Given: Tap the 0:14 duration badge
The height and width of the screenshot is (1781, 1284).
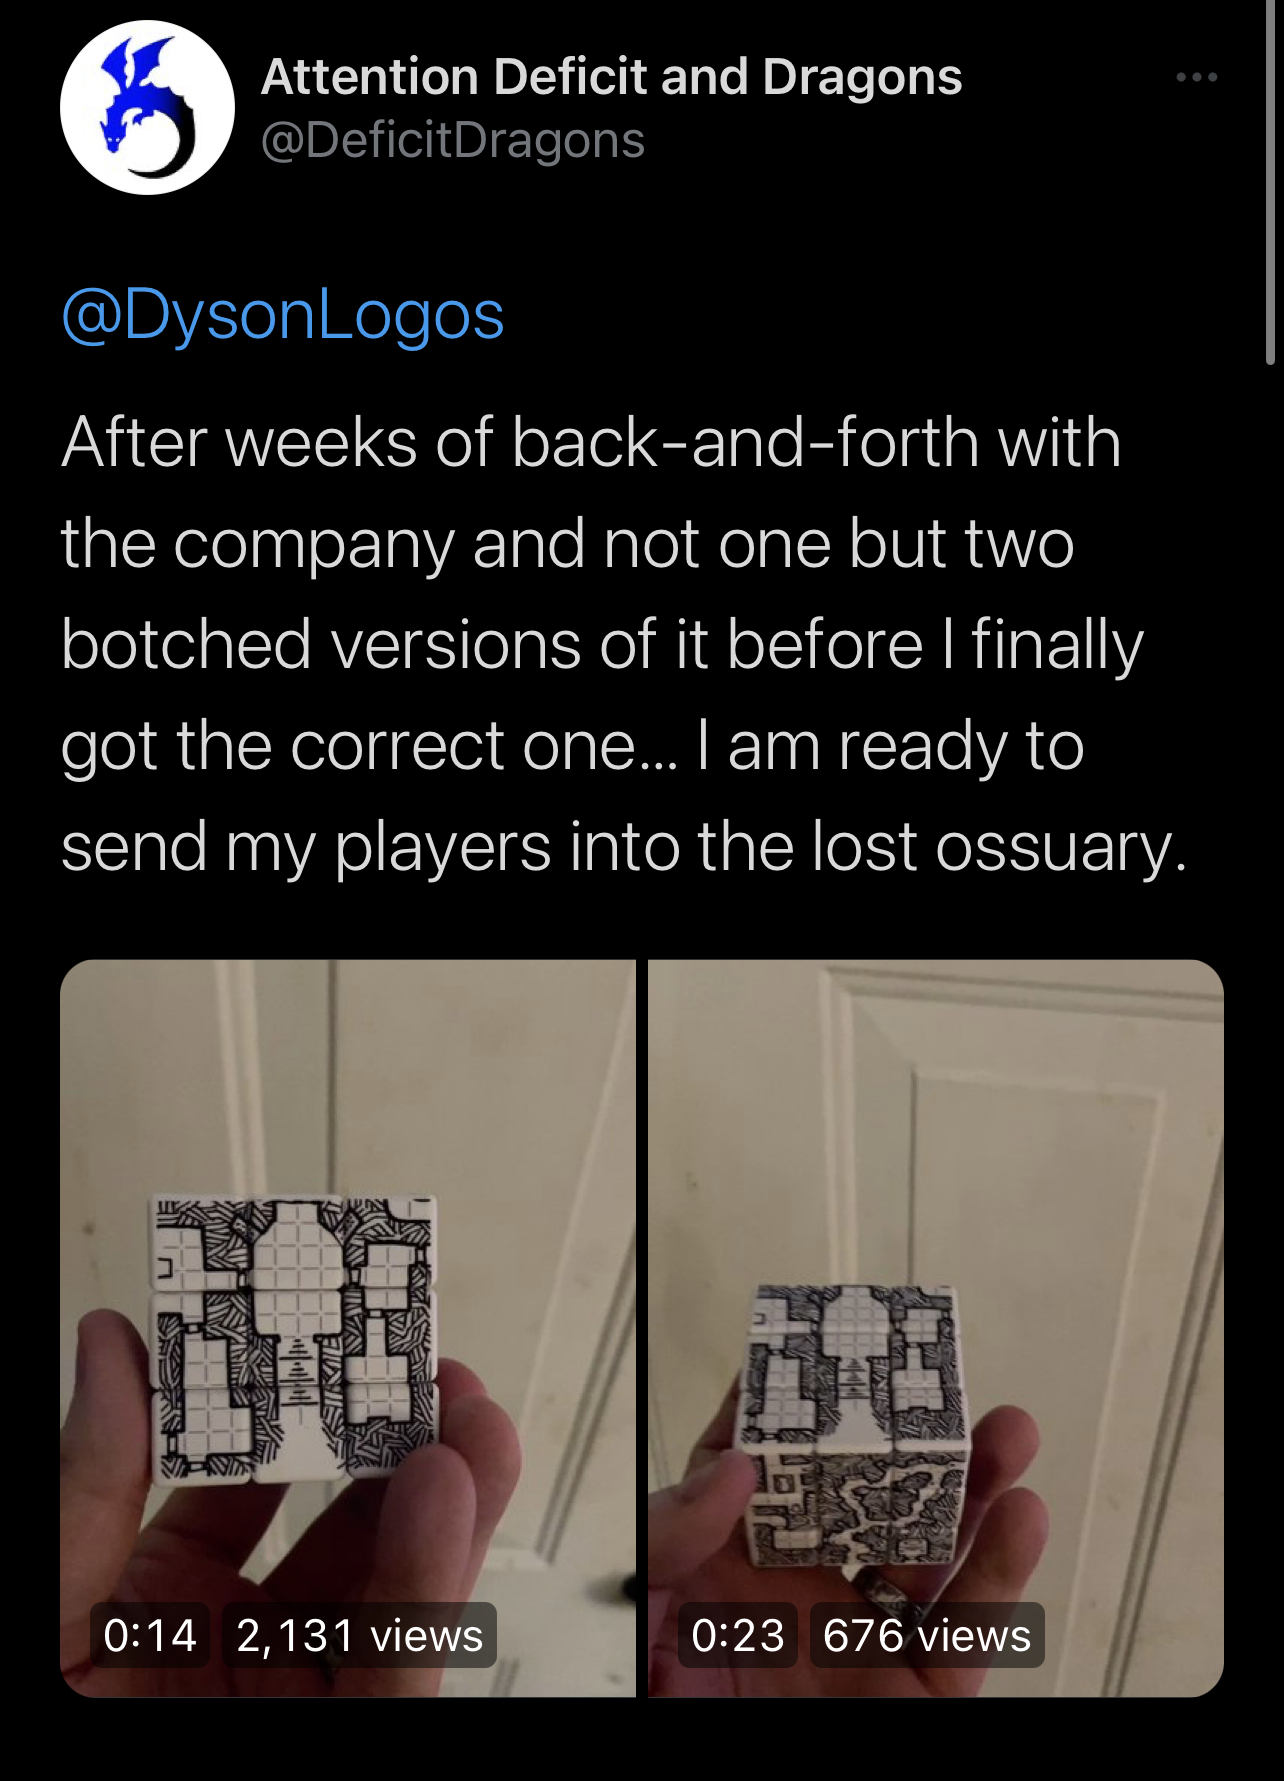Looking at the screenshot, I should [150, 1635].
